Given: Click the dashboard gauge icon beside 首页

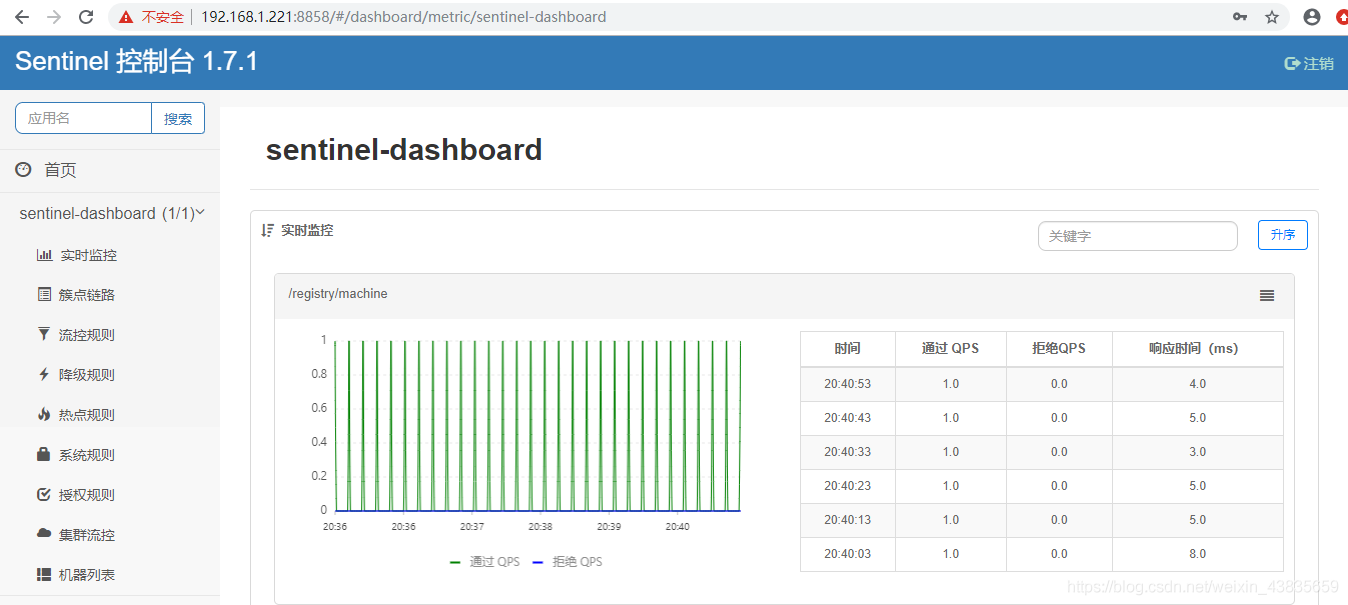Looking at the screenshot, I should coord(24,170).
